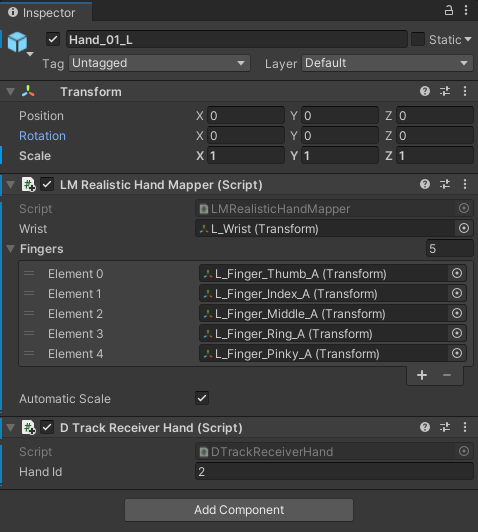Click object picker for L_Finger_Pinky_A
The height and width of the screenshot is (532, 478).
tap(457, 354)
